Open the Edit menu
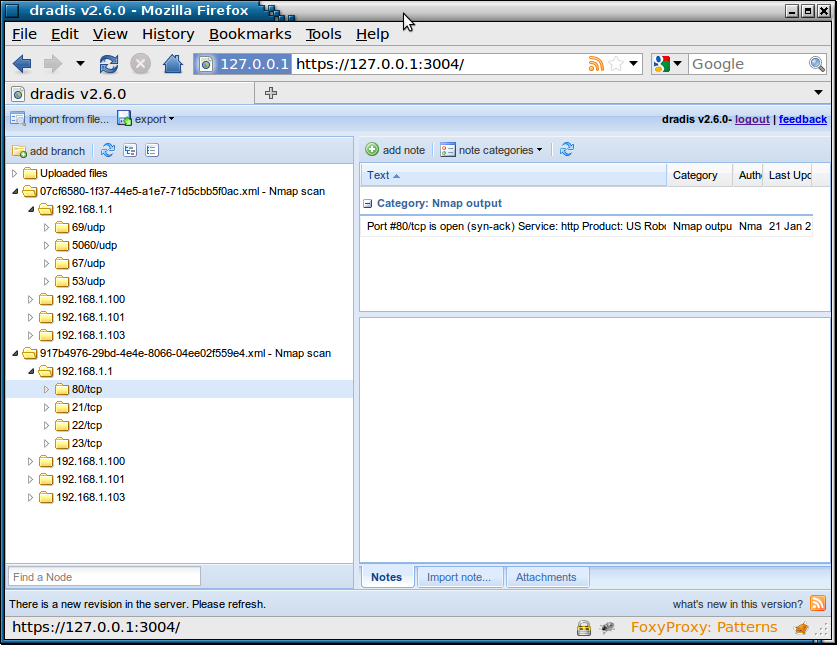837x645 pixels. 65,34
